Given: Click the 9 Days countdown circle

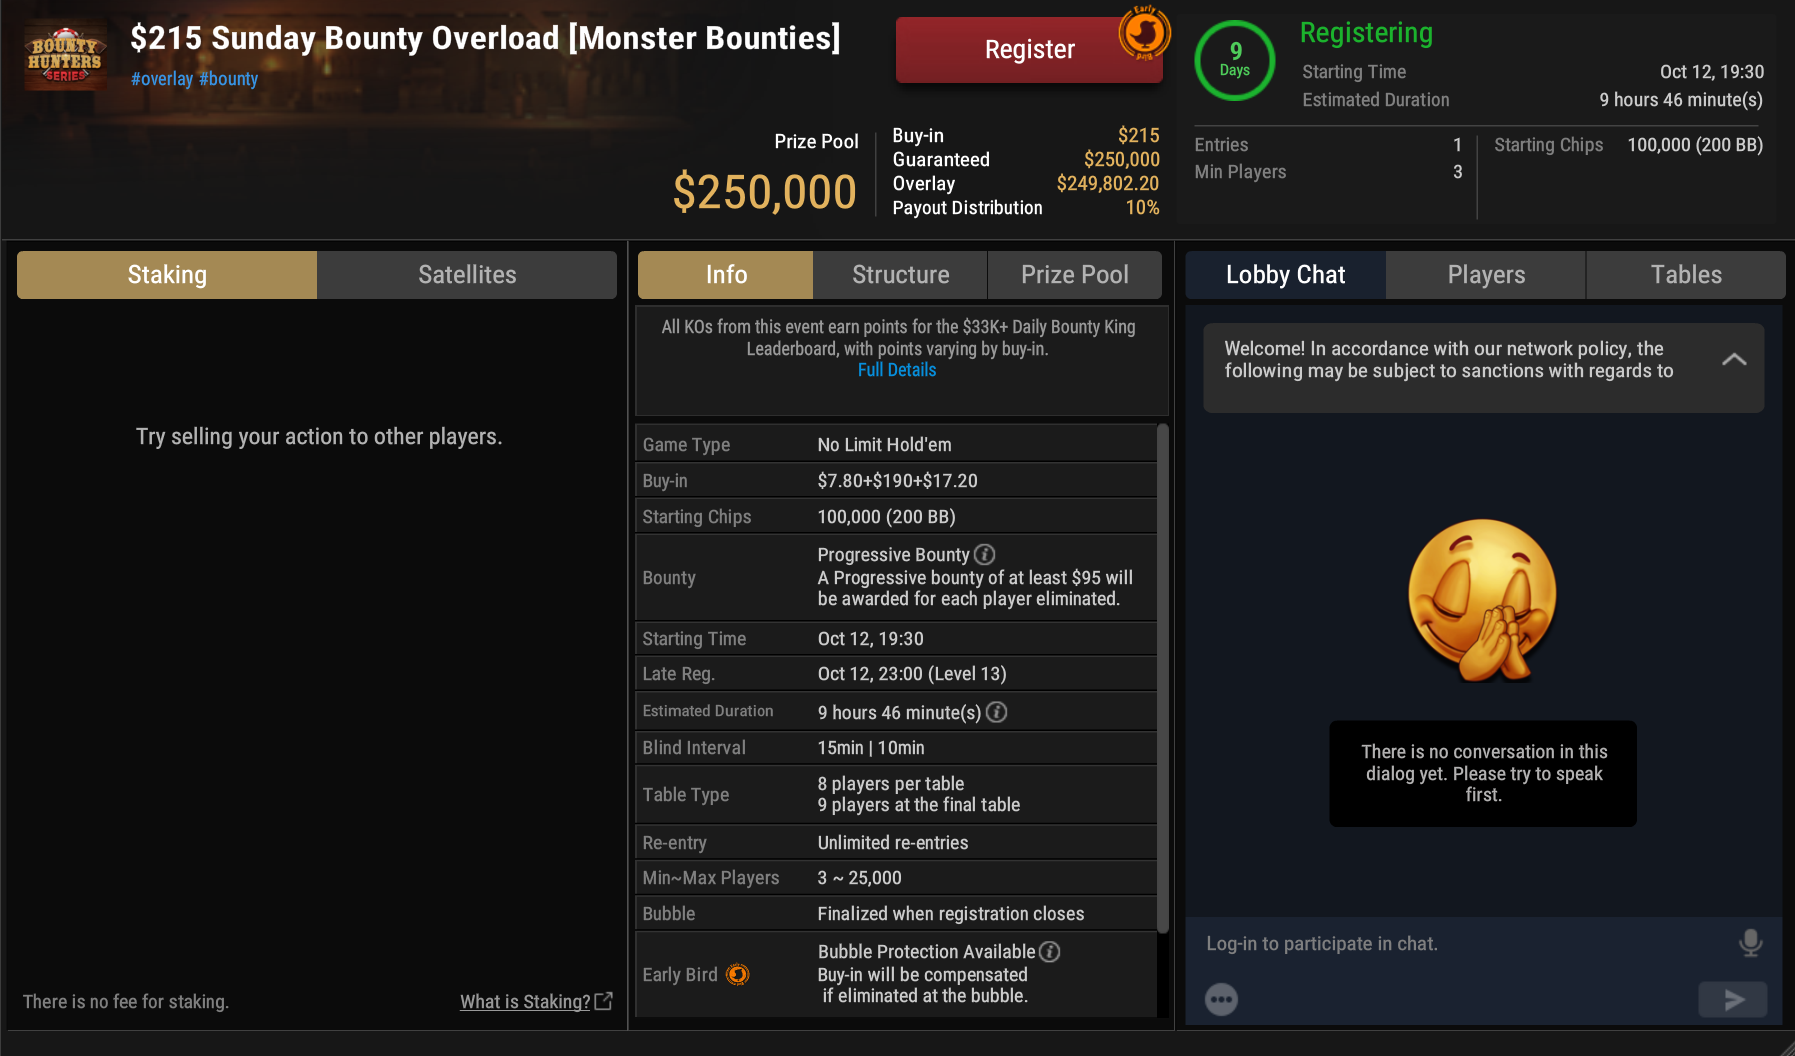Looking at the screenshot, I should pyautogui.click(x=1235, y=60).
